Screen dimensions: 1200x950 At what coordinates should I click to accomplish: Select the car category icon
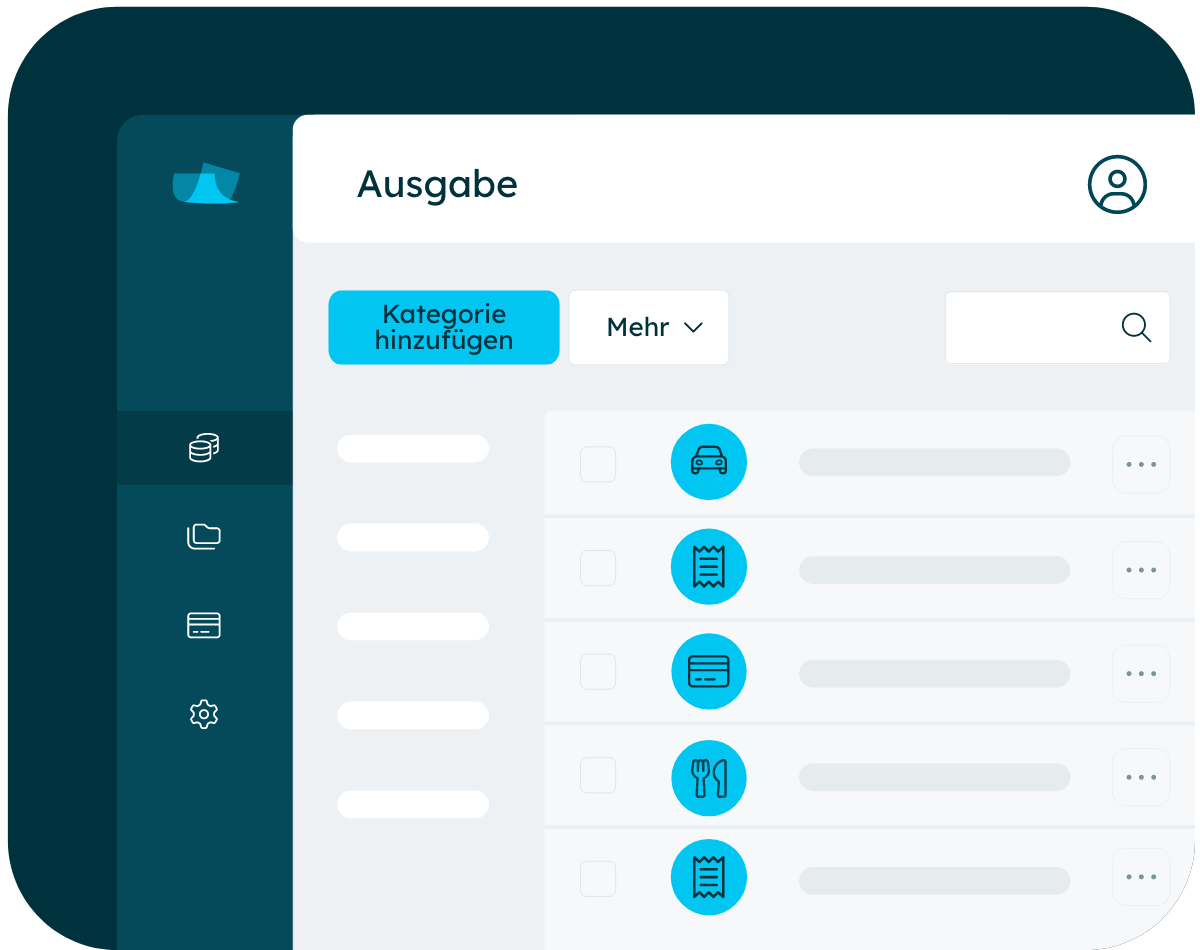(x=709, y=462)
